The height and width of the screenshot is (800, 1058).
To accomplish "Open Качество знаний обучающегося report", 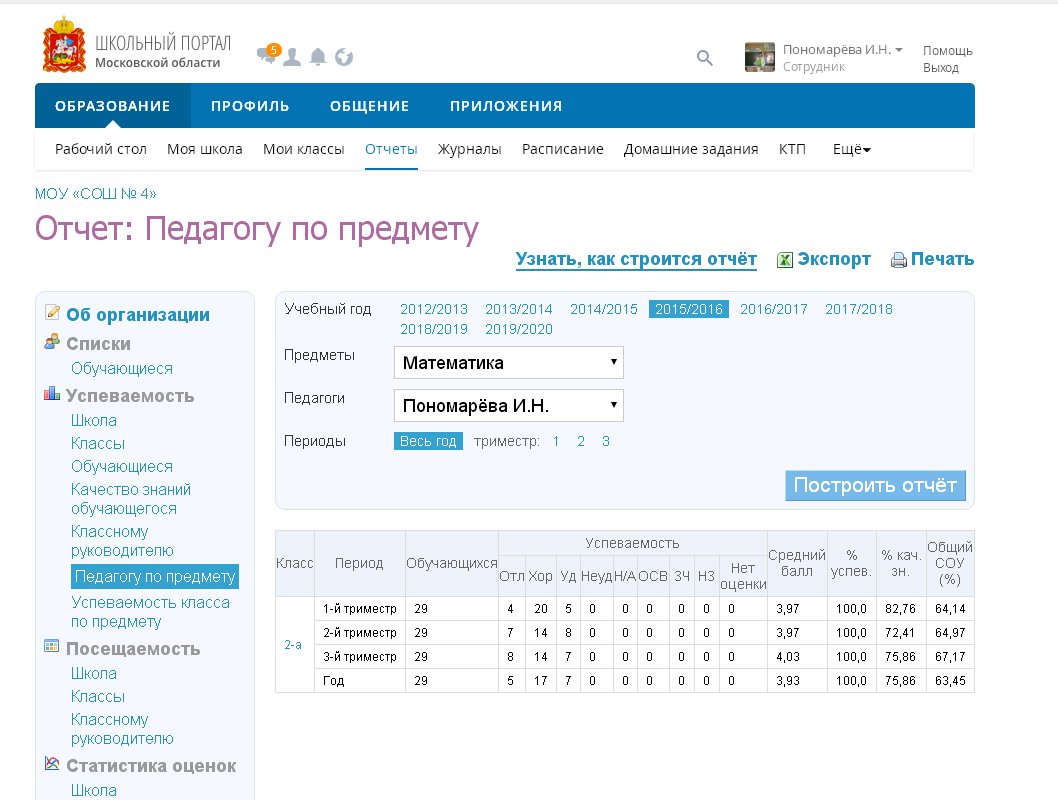I will tap(131, 498).
